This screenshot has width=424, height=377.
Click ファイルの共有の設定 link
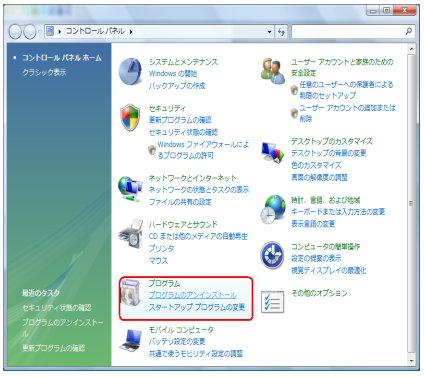(x=180, y=202)
